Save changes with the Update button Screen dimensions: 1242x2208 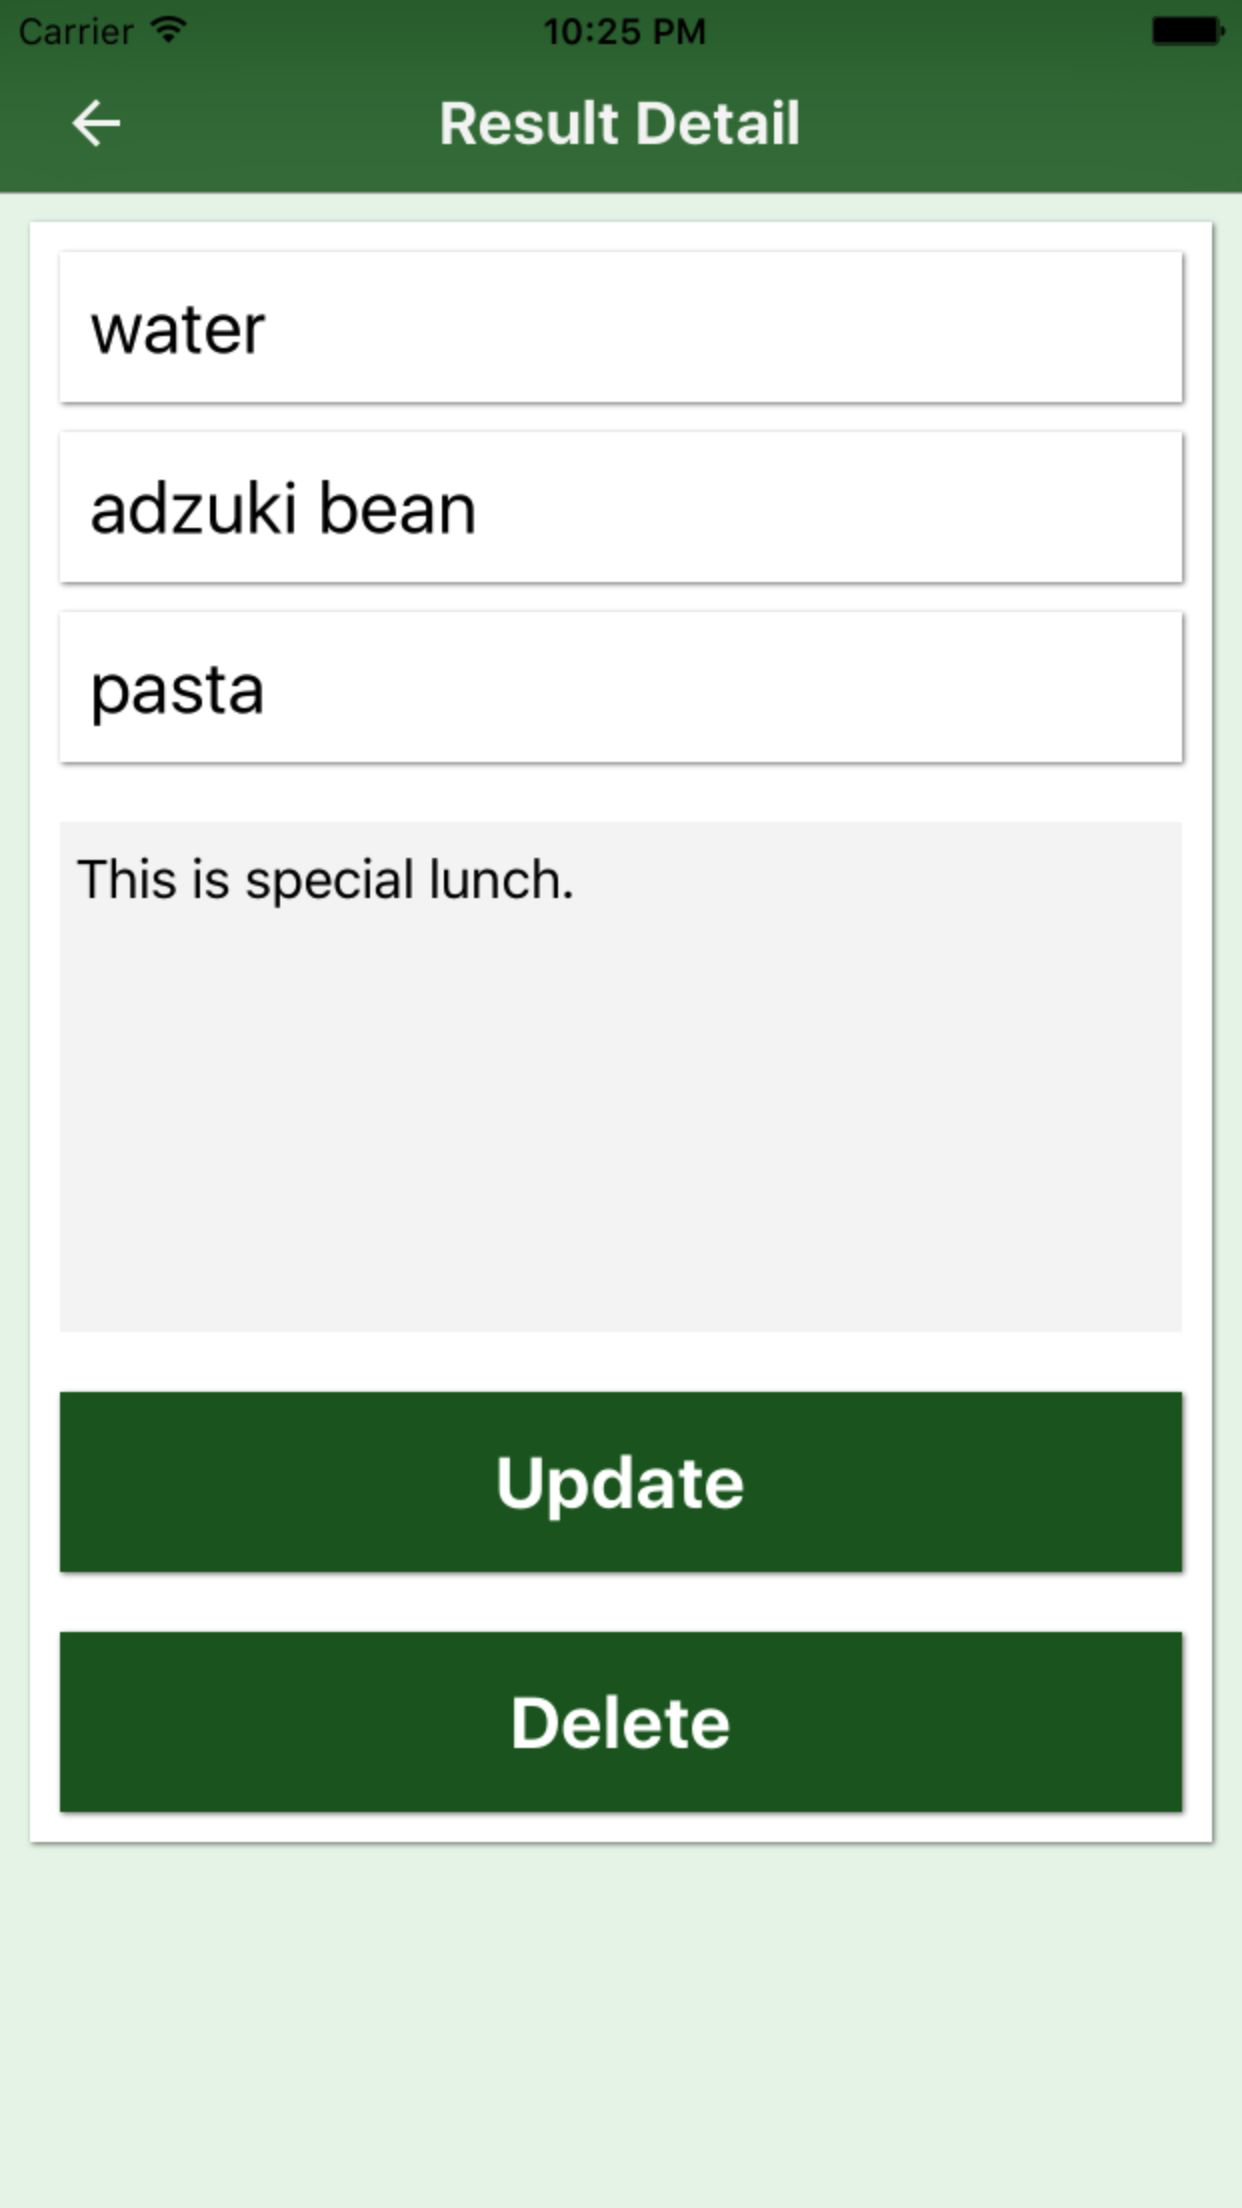[x=621, y=1482]
